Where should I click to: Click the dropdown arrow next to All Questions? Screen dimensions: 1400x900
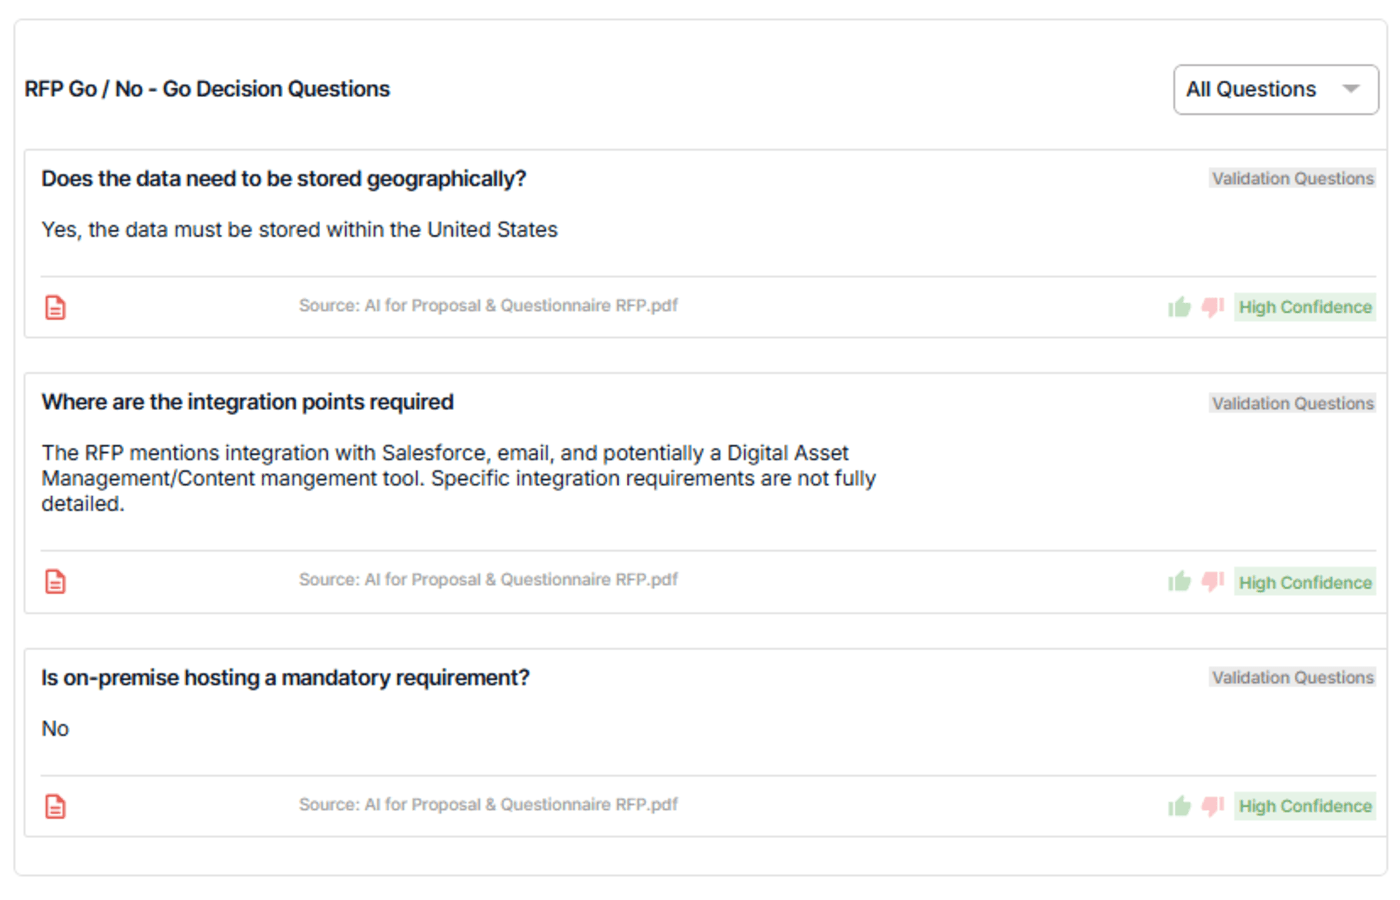1352,89
